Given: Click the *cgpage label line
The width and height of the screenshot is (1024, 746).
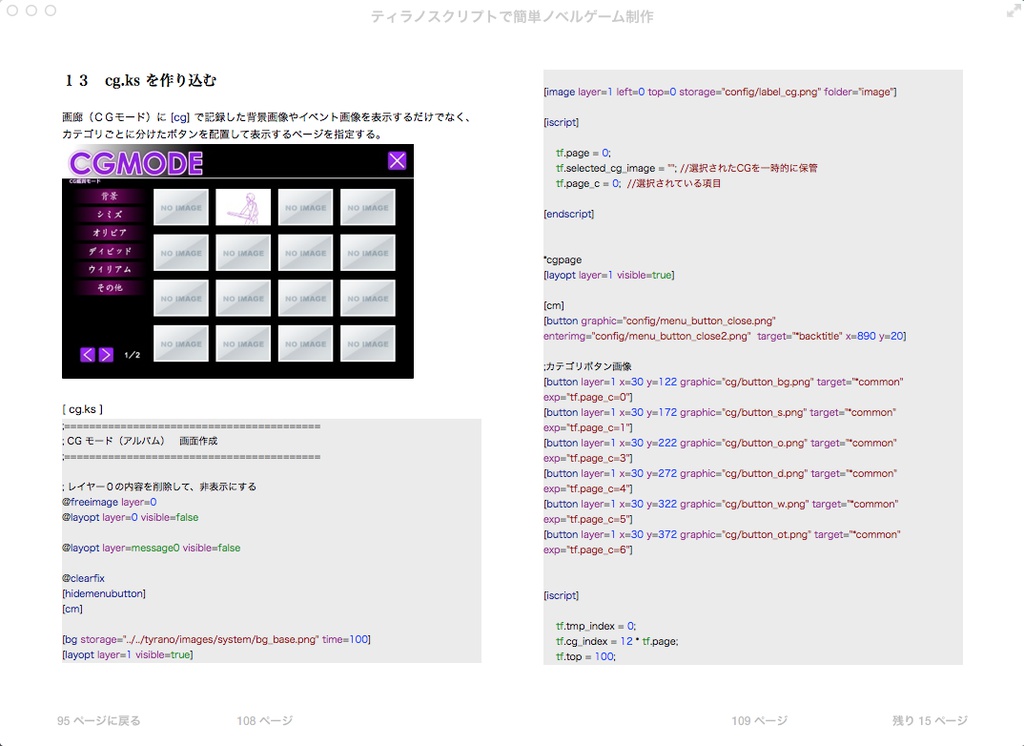Looking at the screenshot, I should tap(562, 259).
